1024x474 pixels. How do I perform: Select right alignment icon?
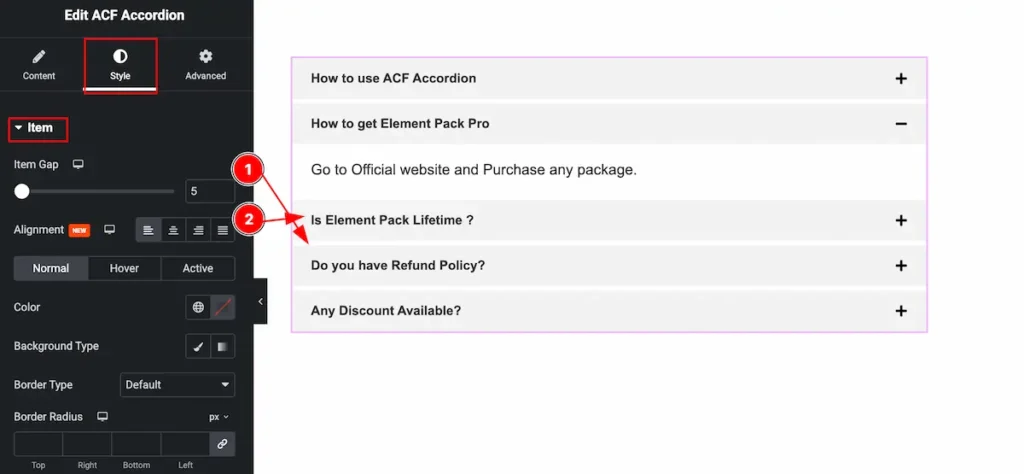click(198, 230)
